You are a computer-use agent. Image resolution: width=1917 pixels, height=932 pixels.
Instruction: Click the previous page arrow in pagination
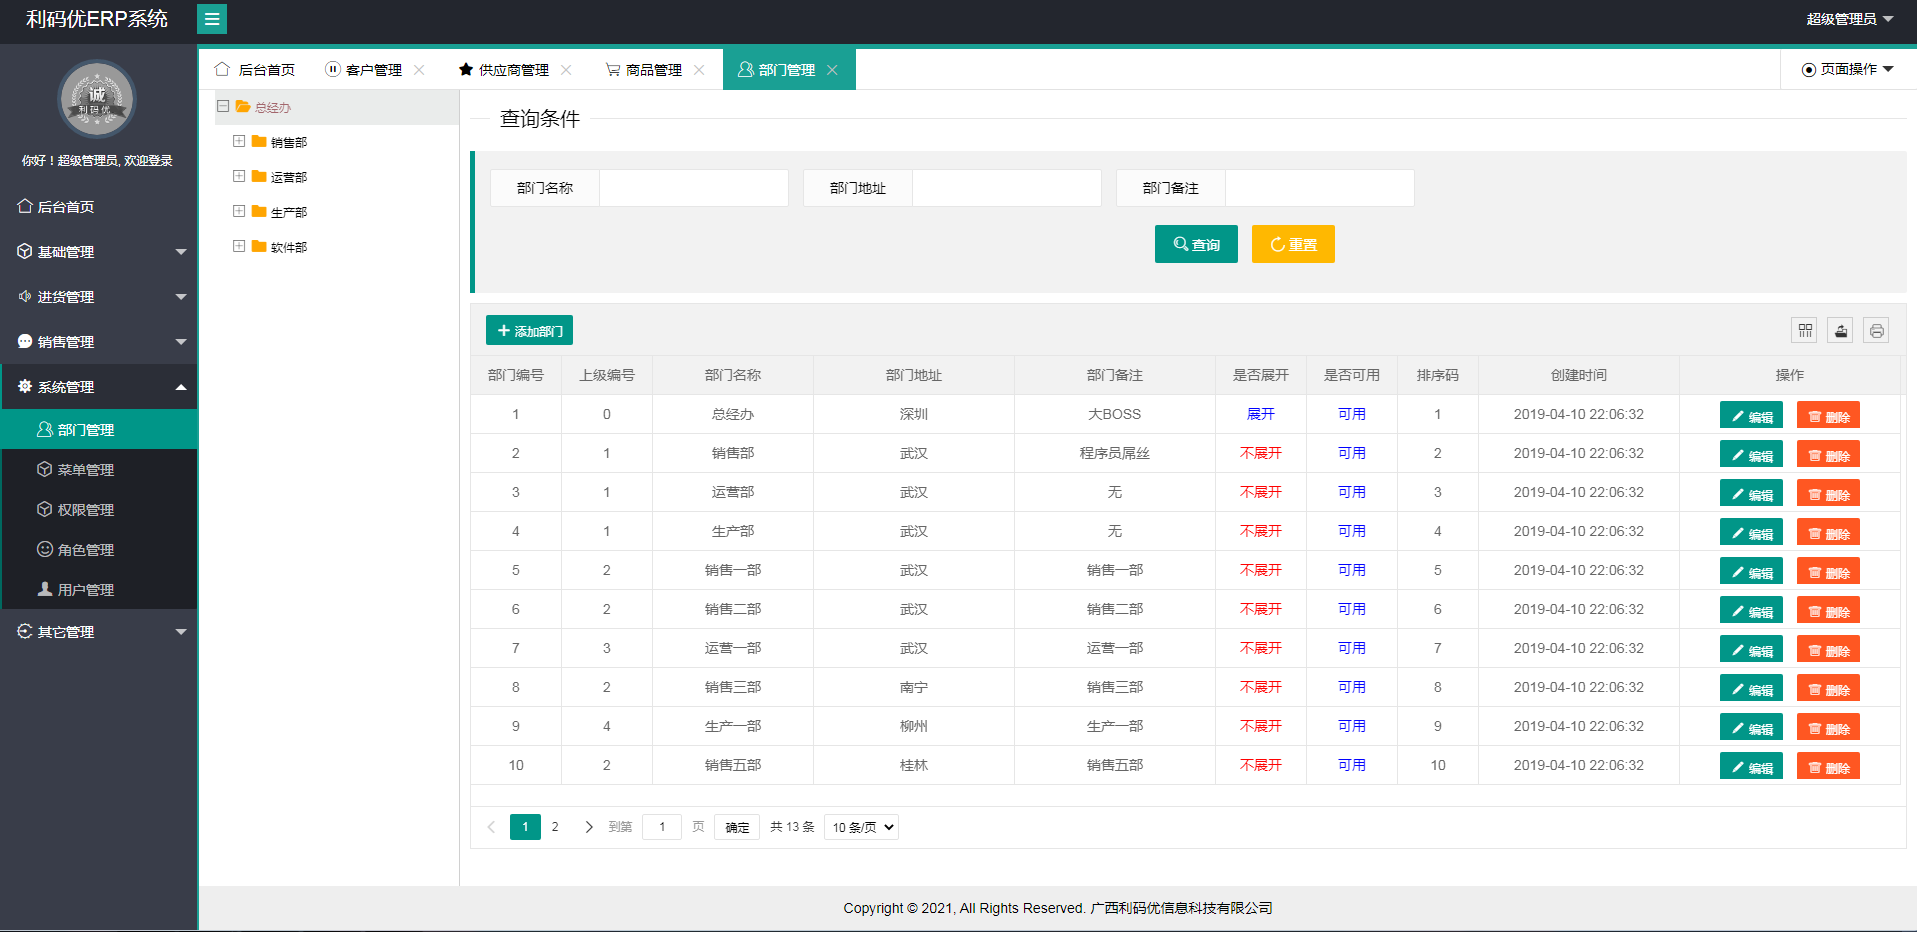491,827
